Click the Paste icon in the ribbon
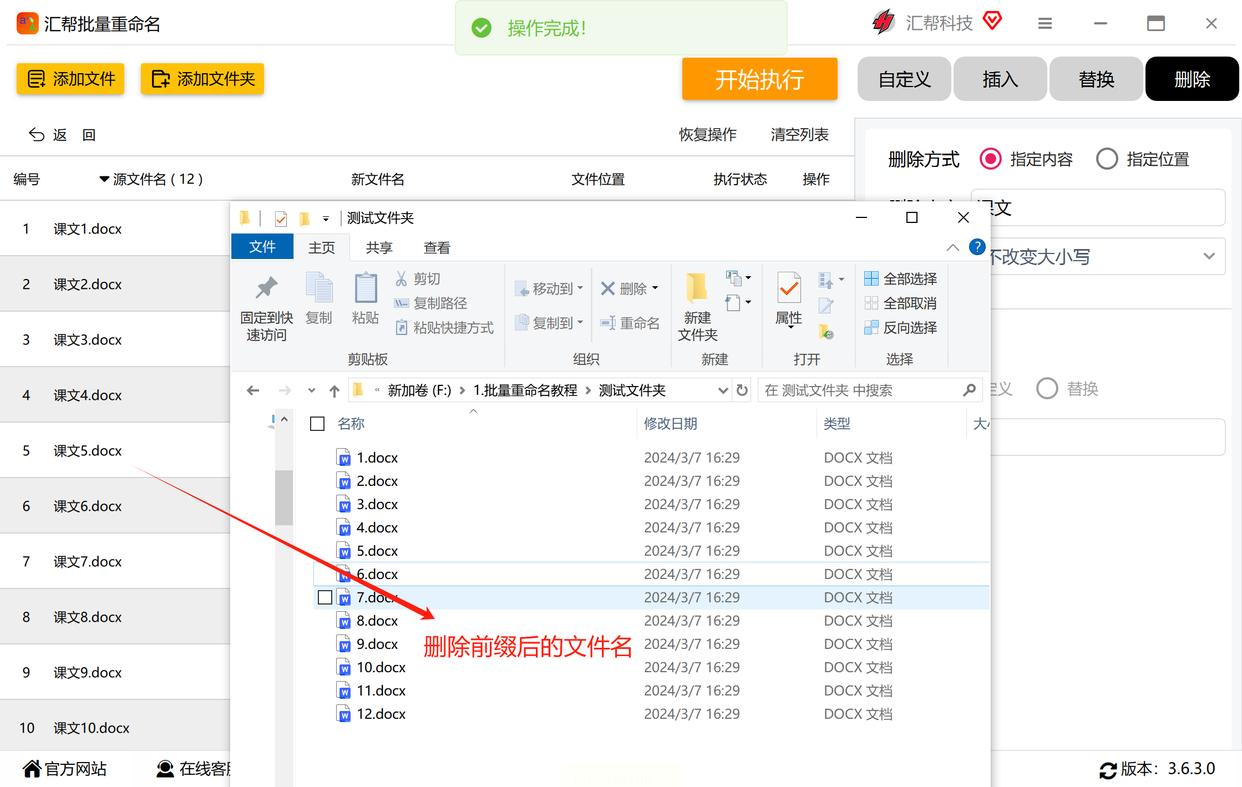This screenshot has height=787, width=1242. click(x=365, y=289)
